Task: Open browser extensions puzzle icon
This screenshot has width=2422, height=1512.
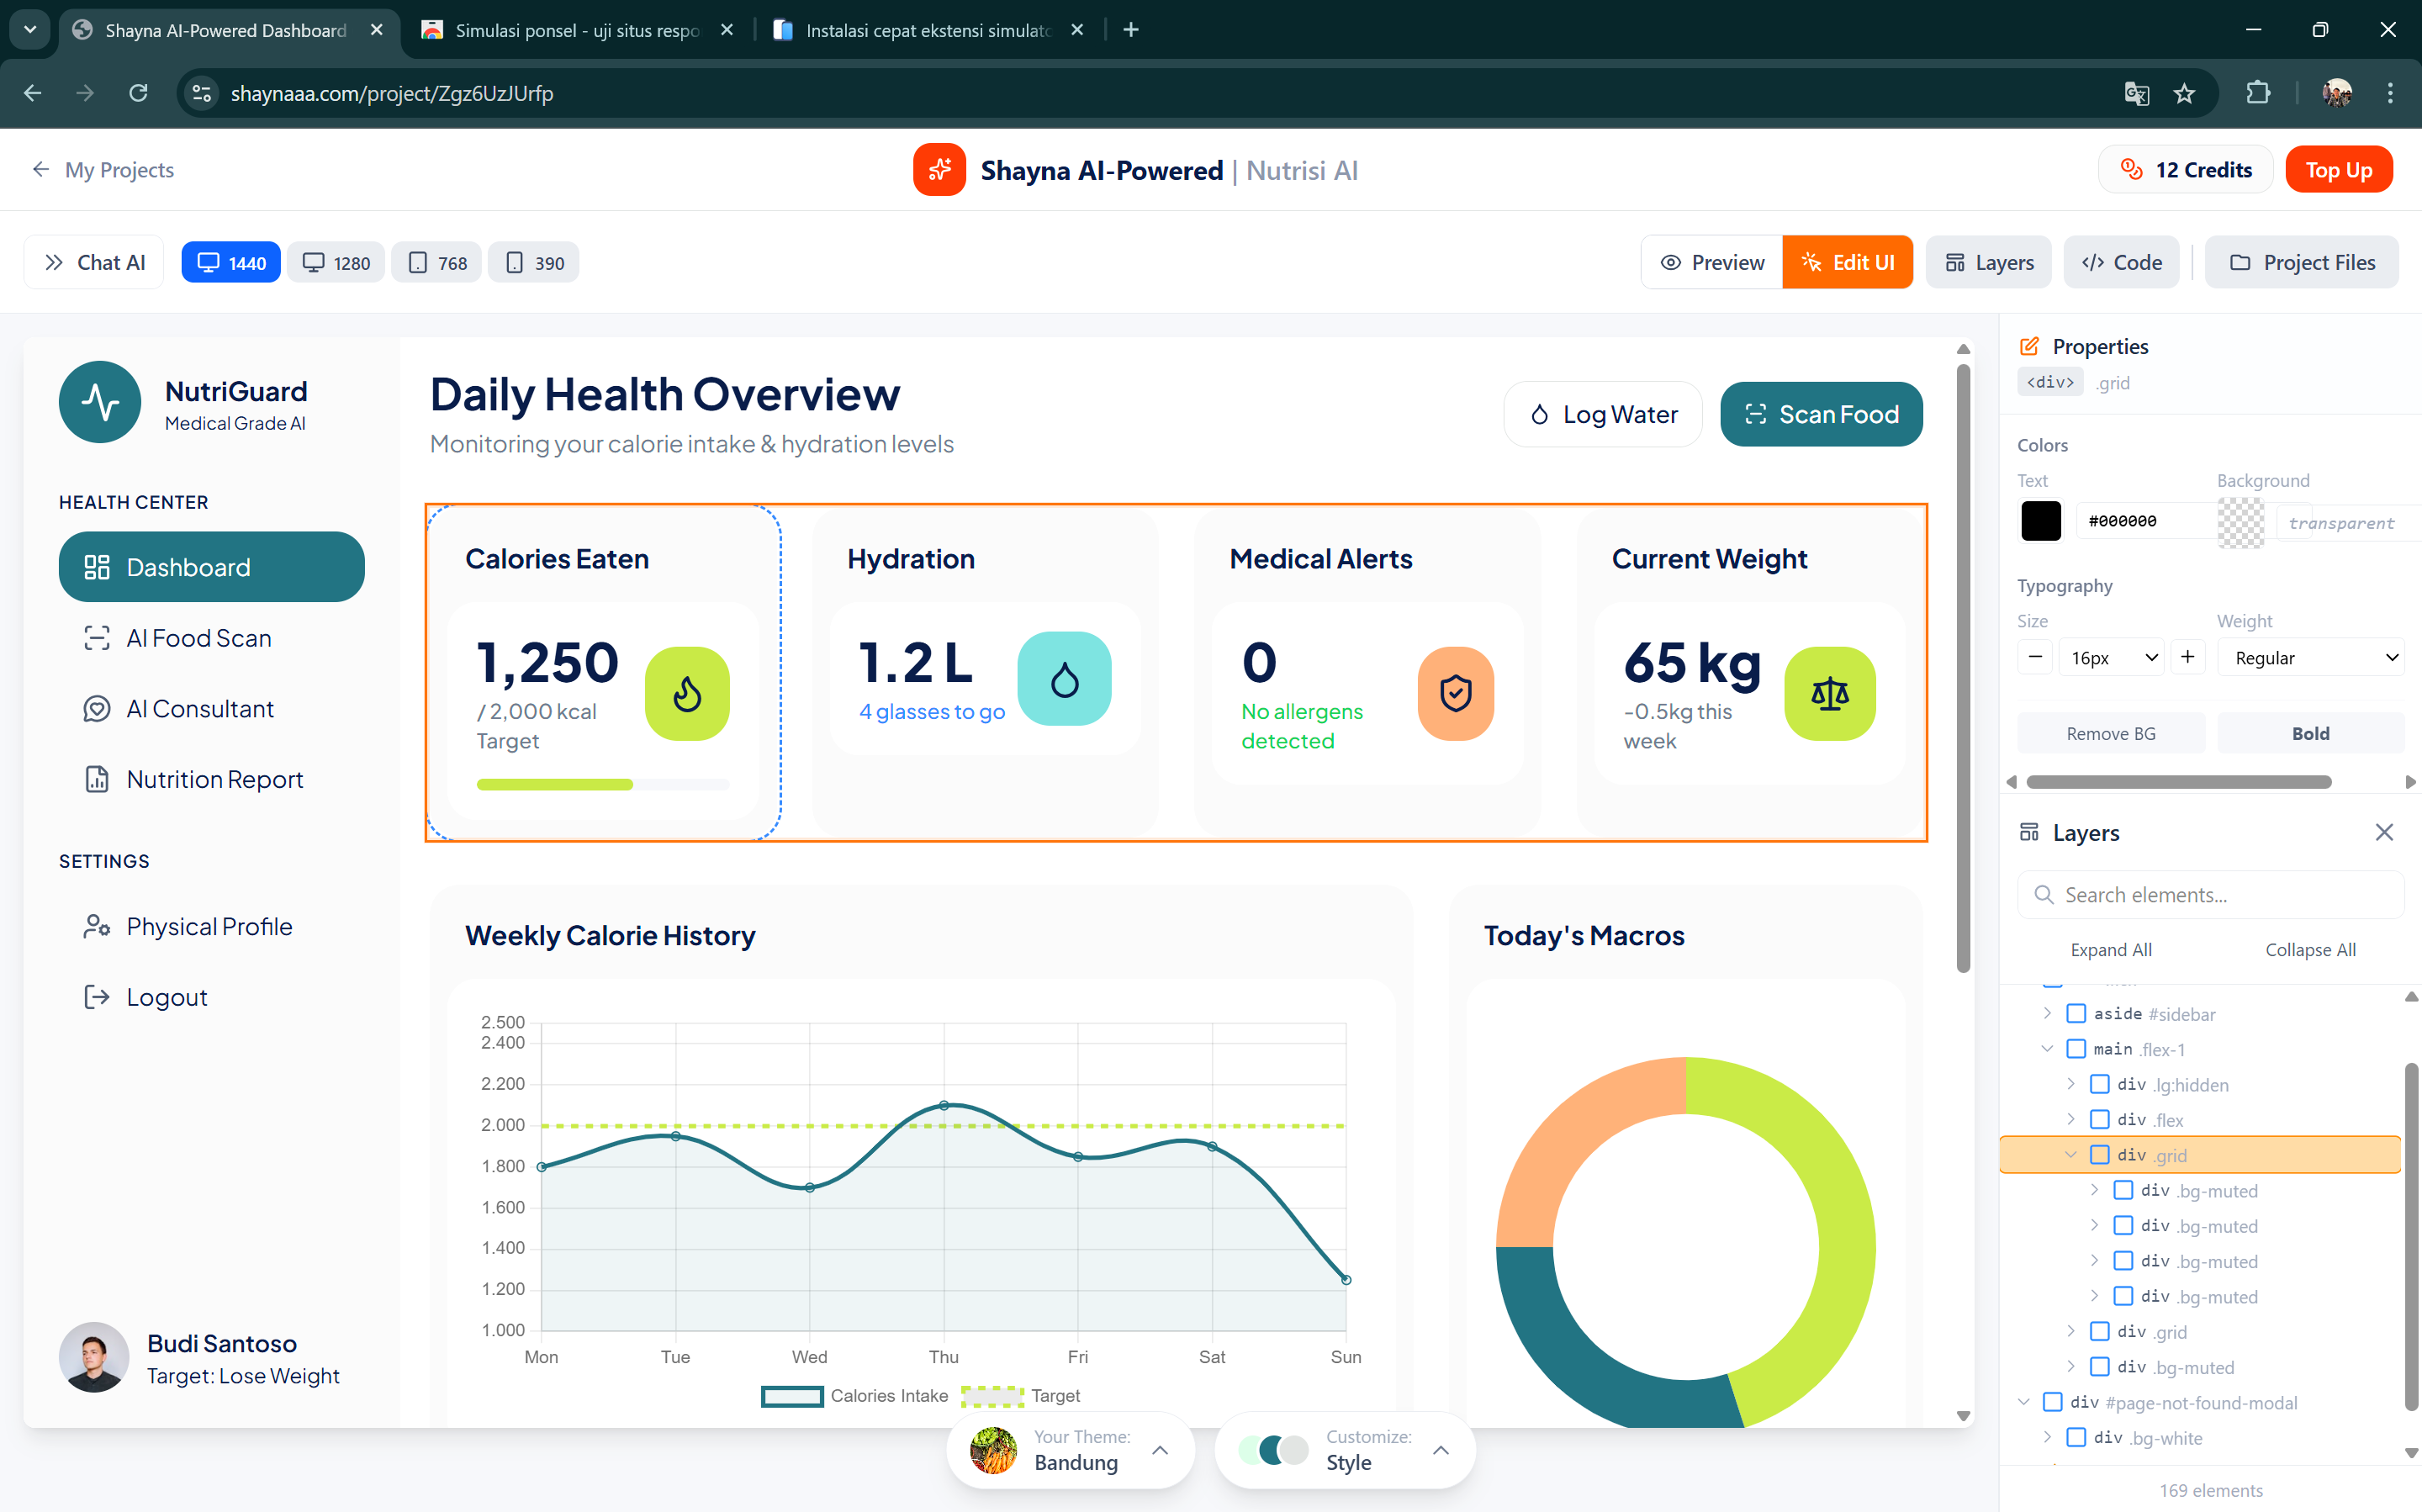Action: pyautogui.click(x=2257, y=93)
